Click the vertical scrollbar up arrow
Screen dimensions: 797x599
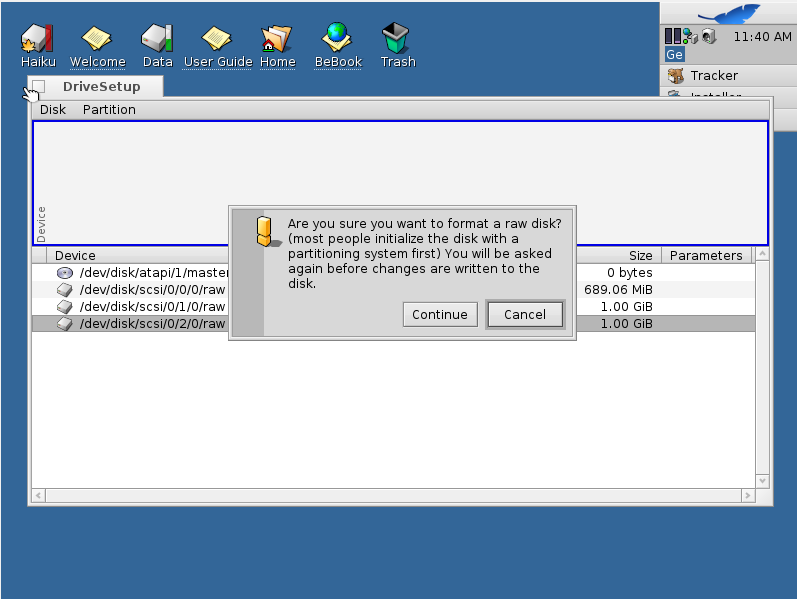click(x=762, y=255)
